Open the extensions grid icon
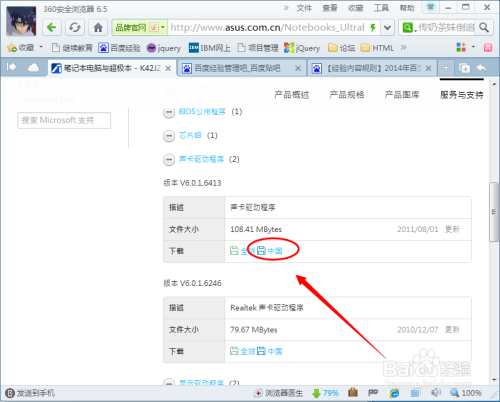Image resolution: width=500 pixels, height=402 pixels. click(x=461, y=47)
